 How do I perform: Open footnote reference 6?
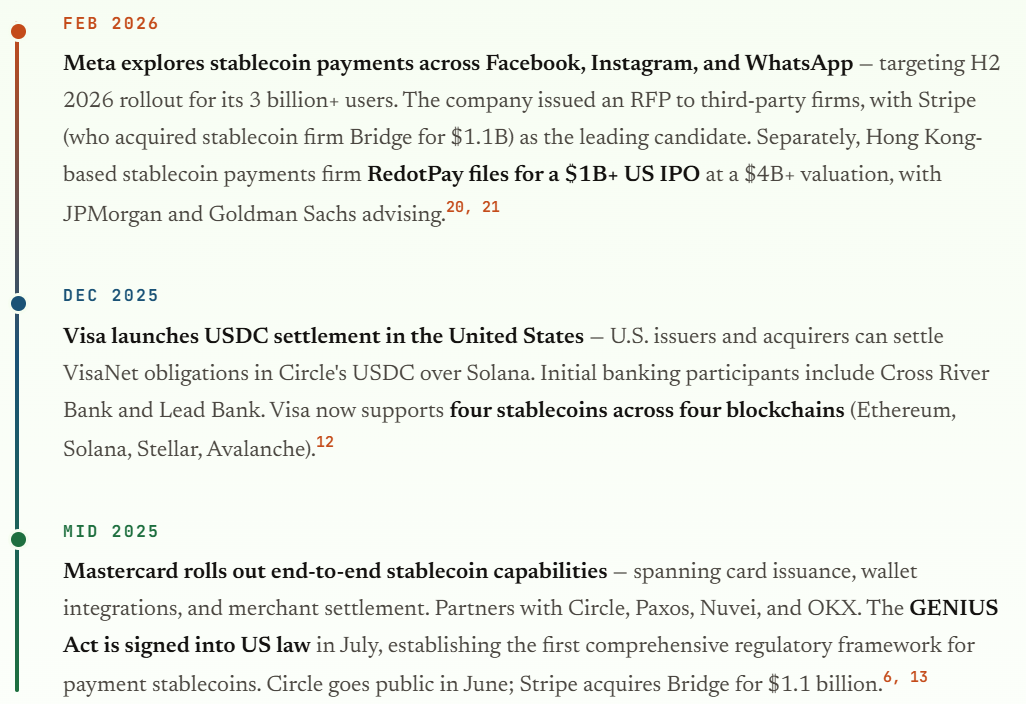coord(888,677)
